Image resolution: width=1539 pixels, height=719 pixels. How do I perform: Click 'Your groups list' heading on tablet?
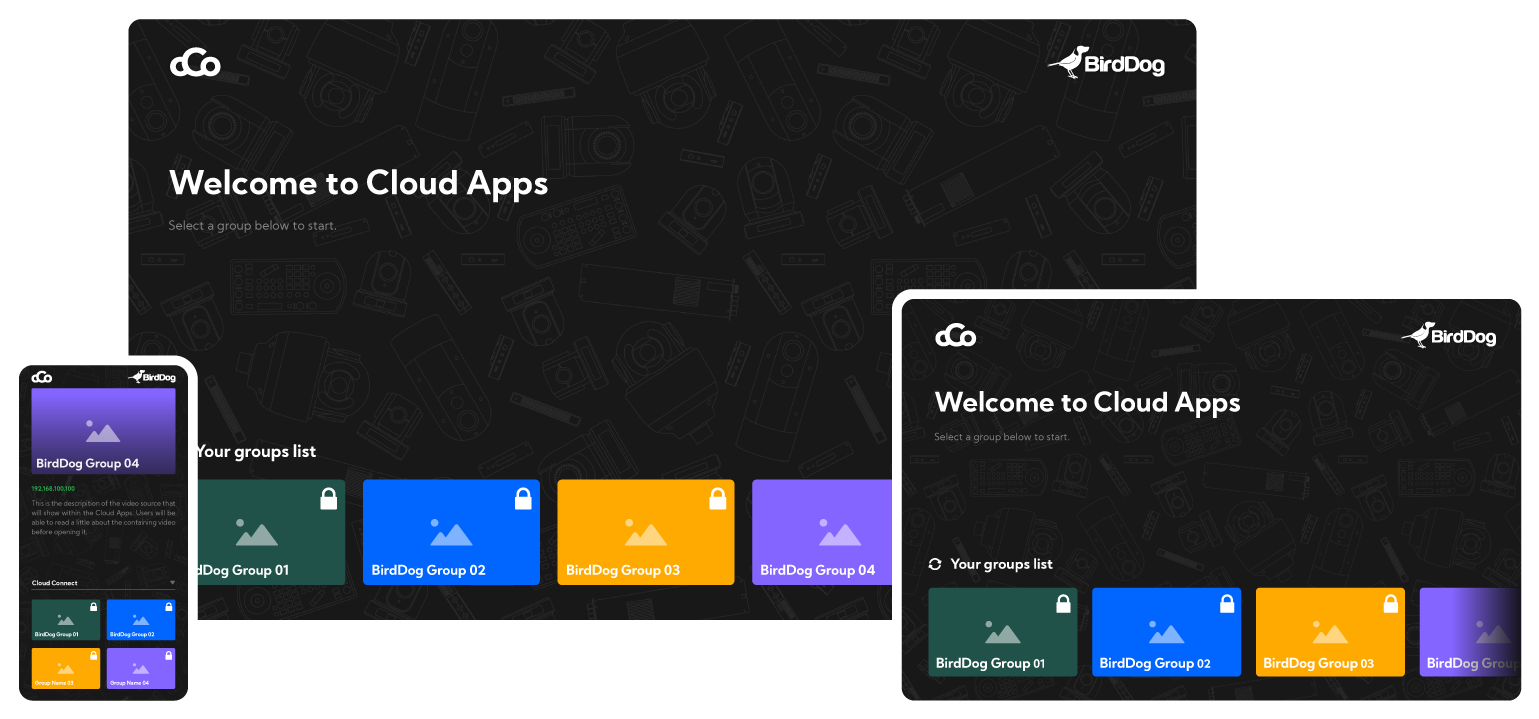click(x=1002, y=564)
